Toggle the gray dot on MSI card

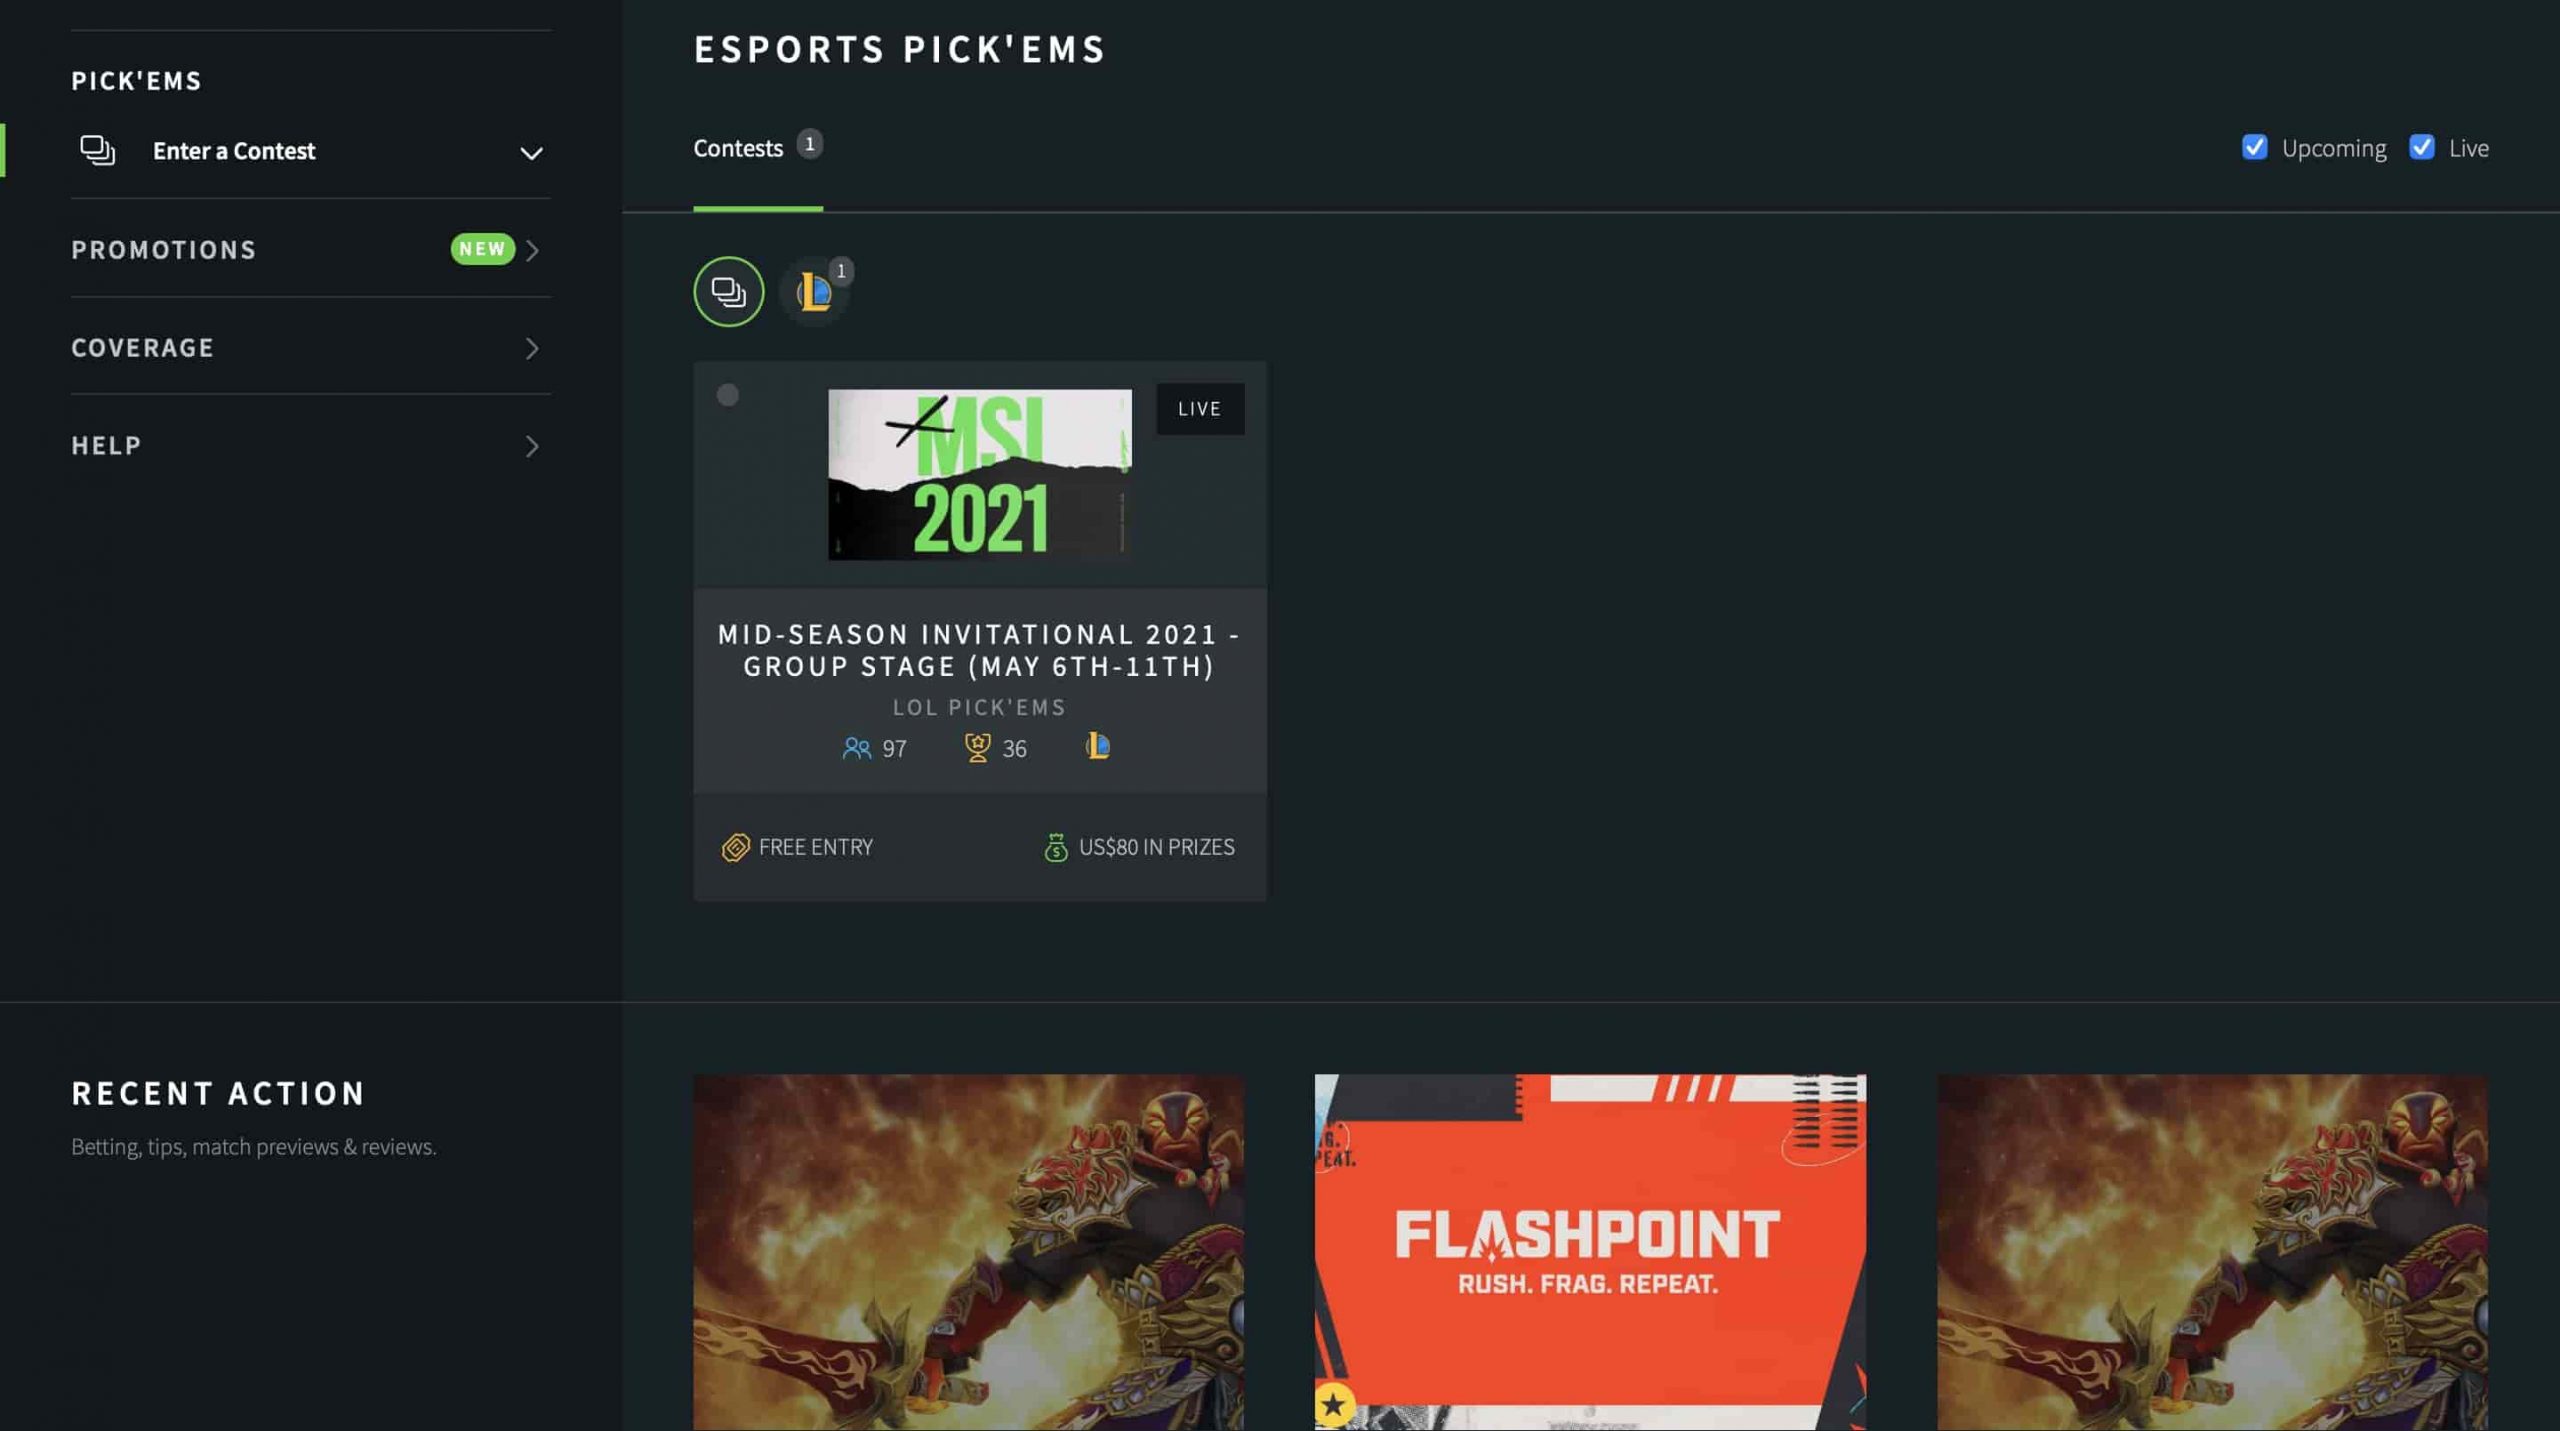(x=727, y=395)
